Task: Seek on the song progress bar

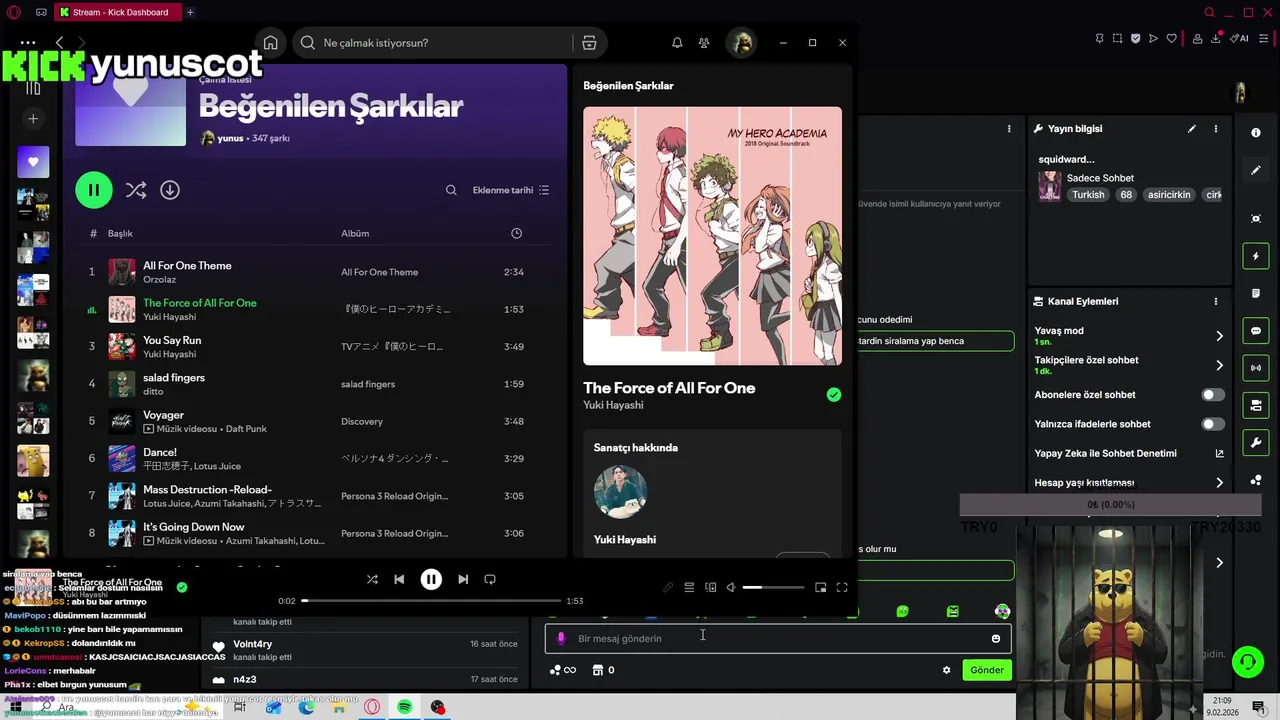Action: tap(431, 601)
